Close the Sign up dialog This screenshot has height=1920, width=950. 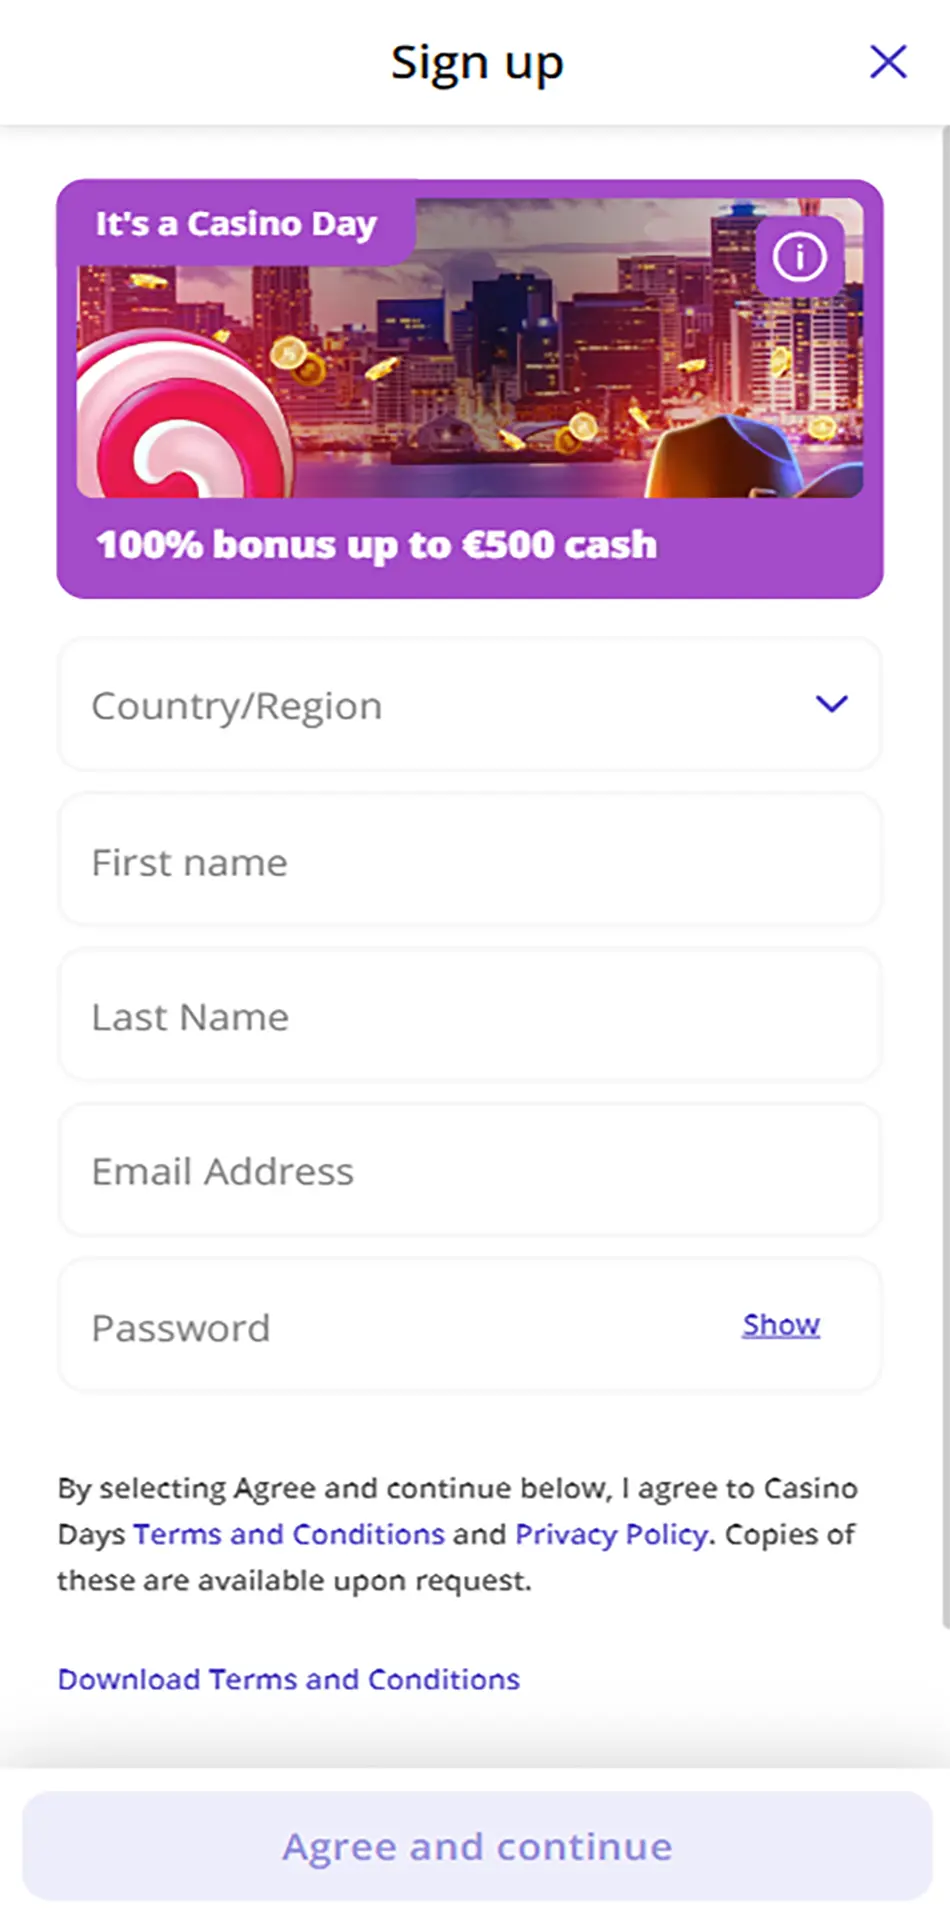[888, 62]
